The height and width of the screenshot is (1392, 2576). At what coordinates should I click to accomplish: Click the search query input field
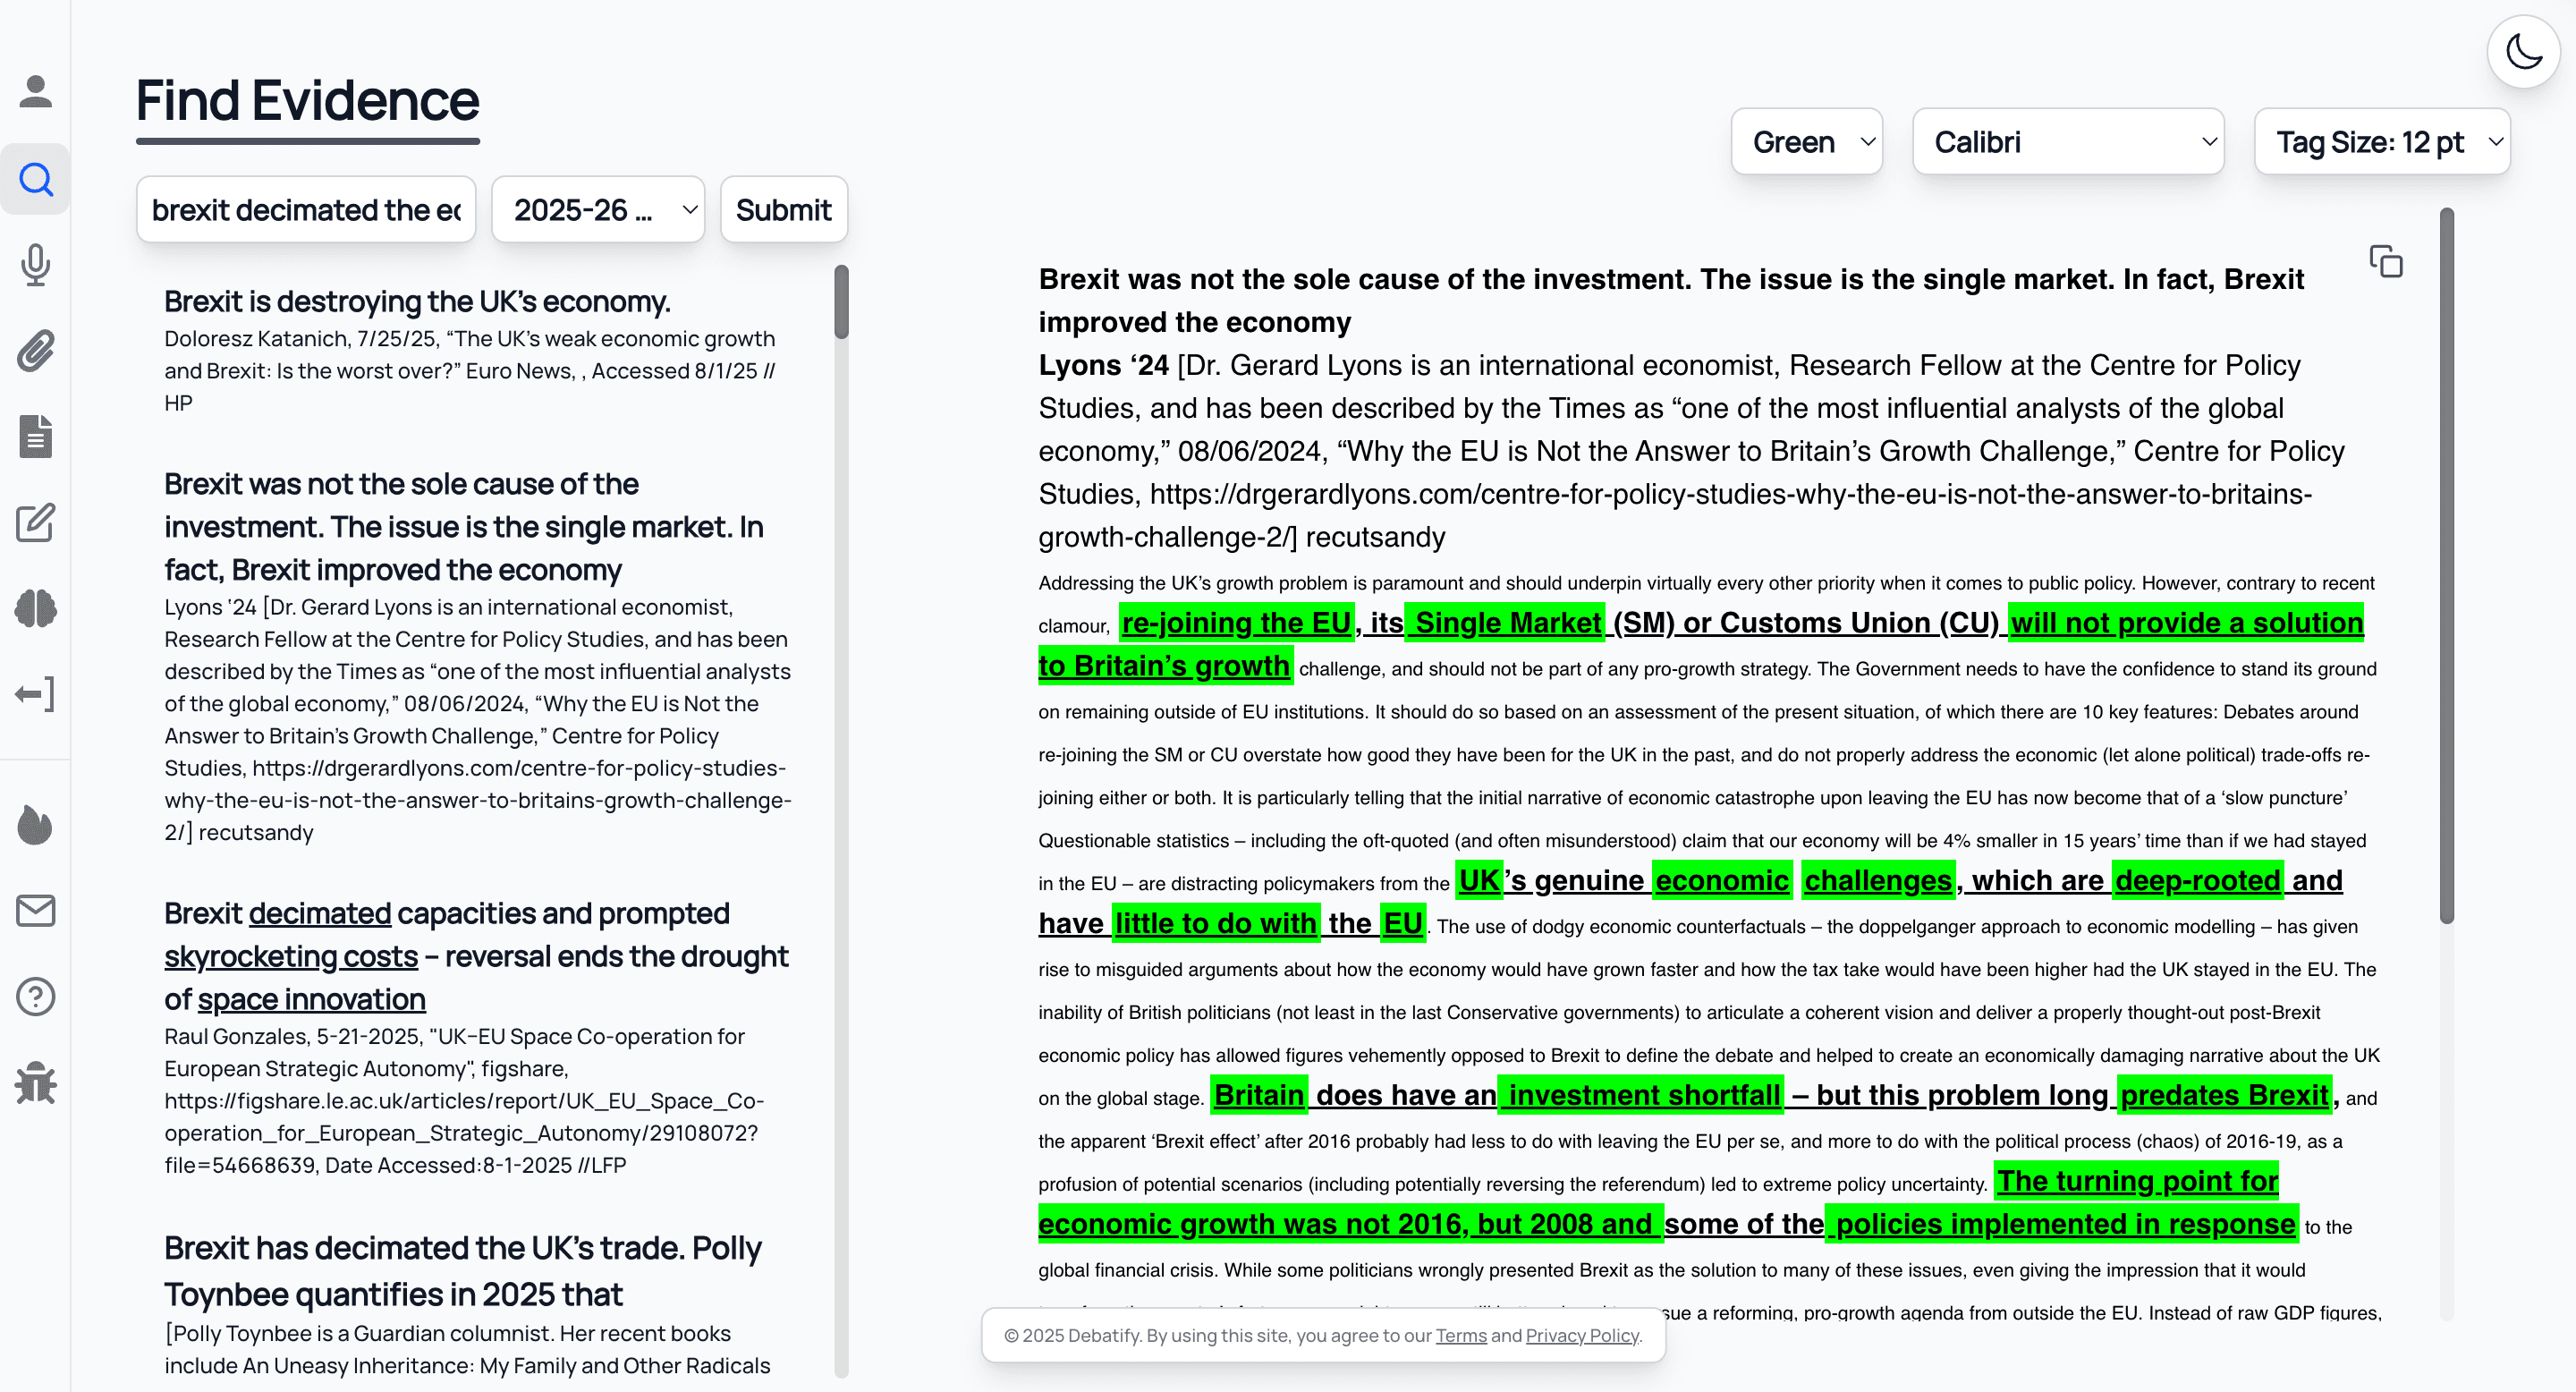point(306,210)
